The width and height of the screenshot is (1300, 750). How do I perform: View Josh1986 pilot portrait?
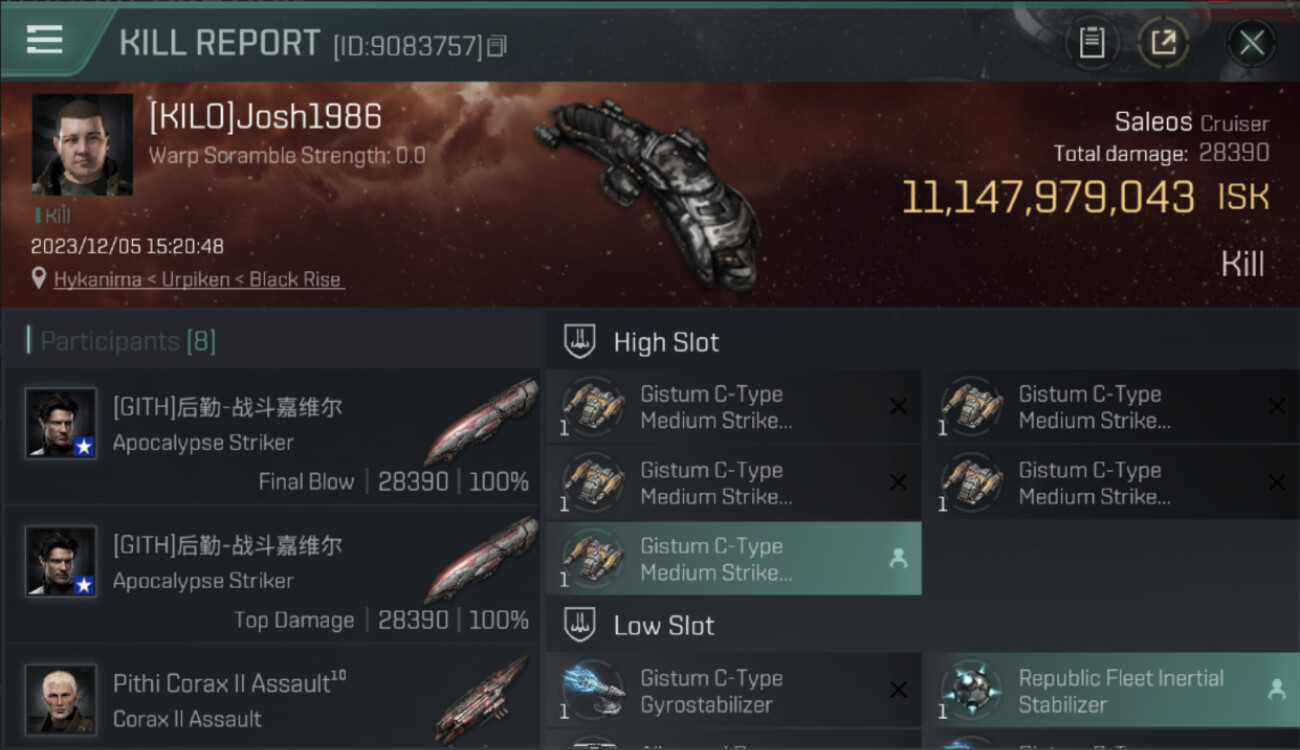(x=82, y=145)
